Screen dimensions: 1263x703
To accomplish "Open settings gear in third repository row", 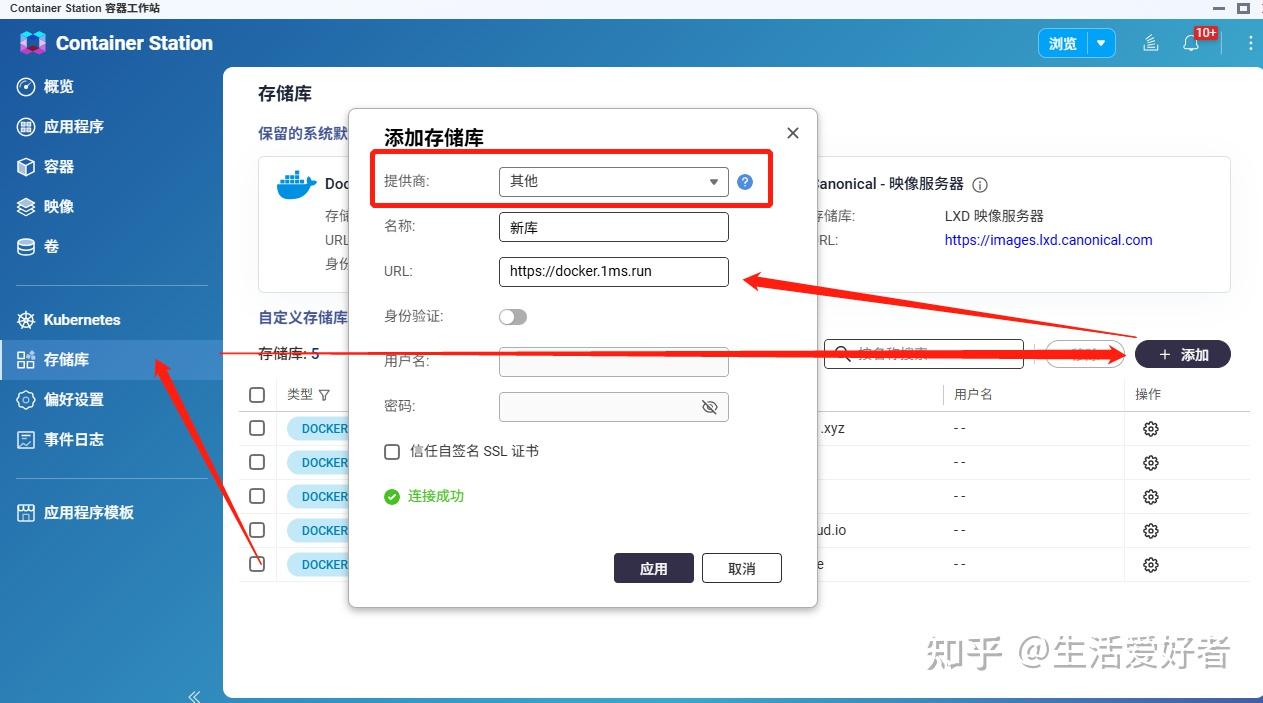I will coord(1151,497).
